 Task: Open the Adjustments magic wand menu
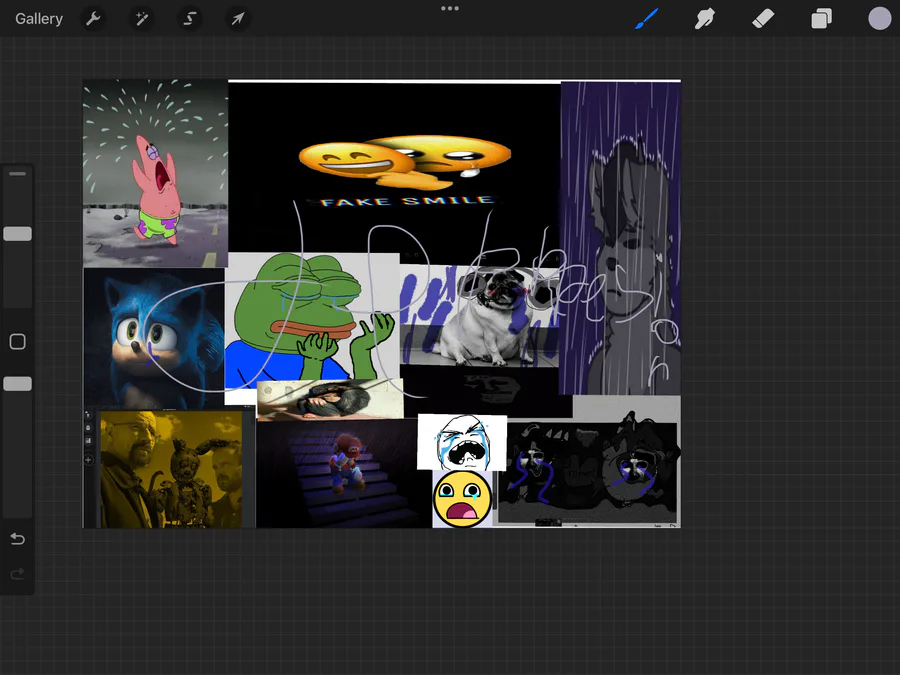click(x=141, y=19)
